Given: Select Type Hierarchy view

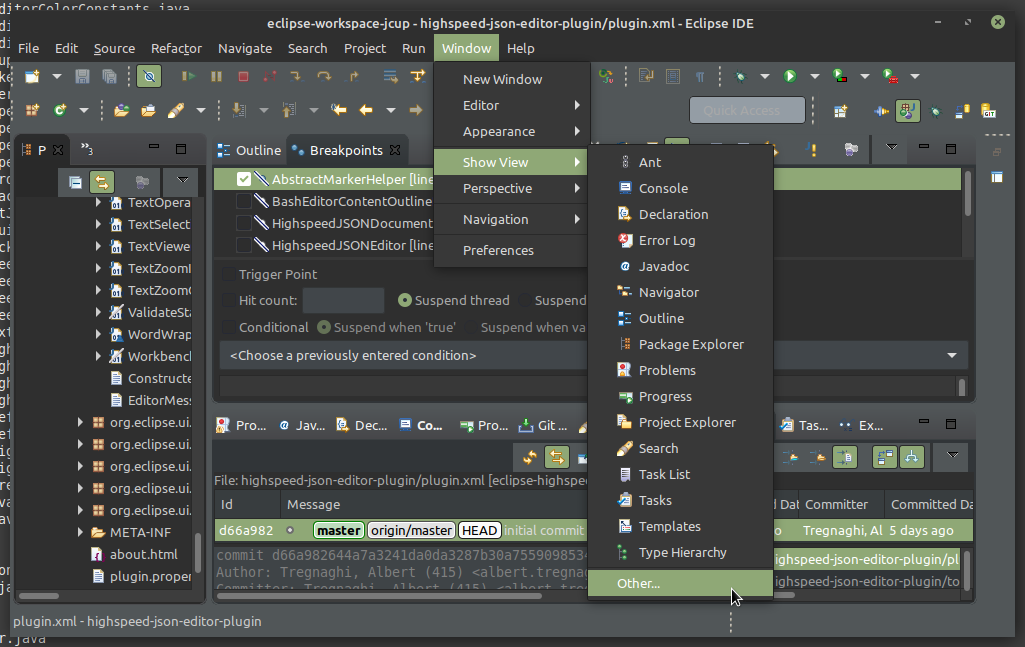Looking at the screenshot, I should (681, 552).
